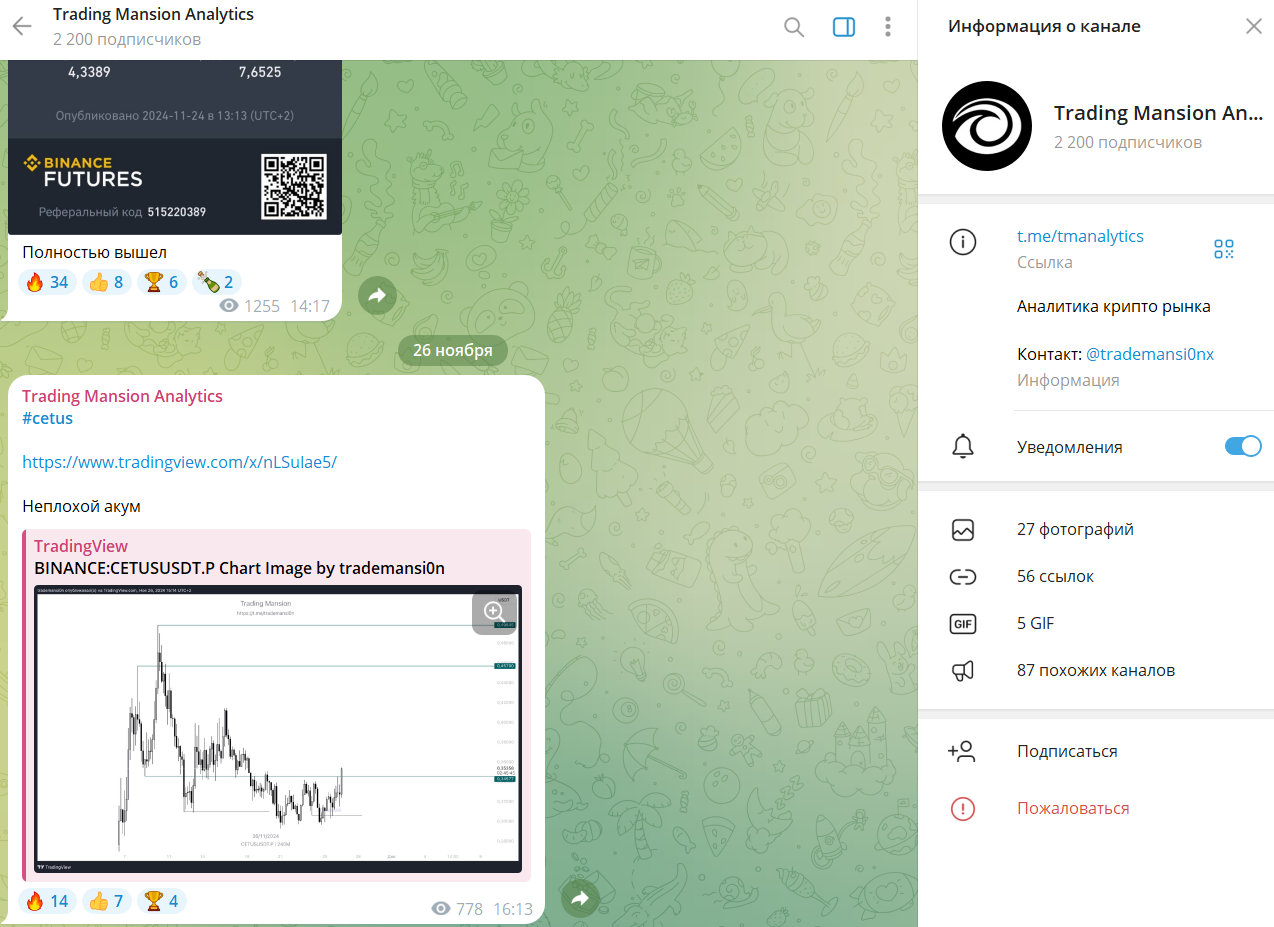Screen dimensions: 1274x927
Task: Close the channel info panel
Action: click(1254, 27)
